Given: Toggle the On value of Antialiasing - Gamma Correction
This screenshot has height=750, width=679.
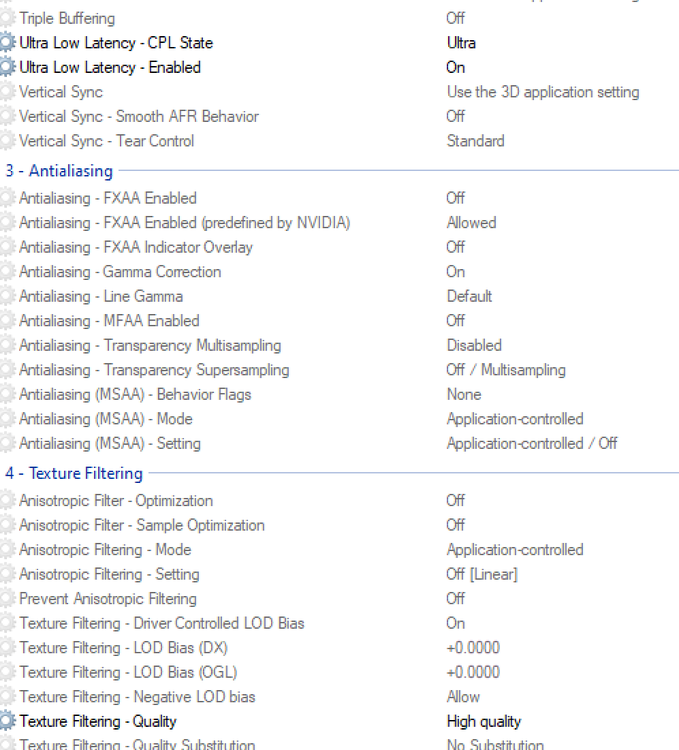Looking at the screenshot, I should coord(455,272).
